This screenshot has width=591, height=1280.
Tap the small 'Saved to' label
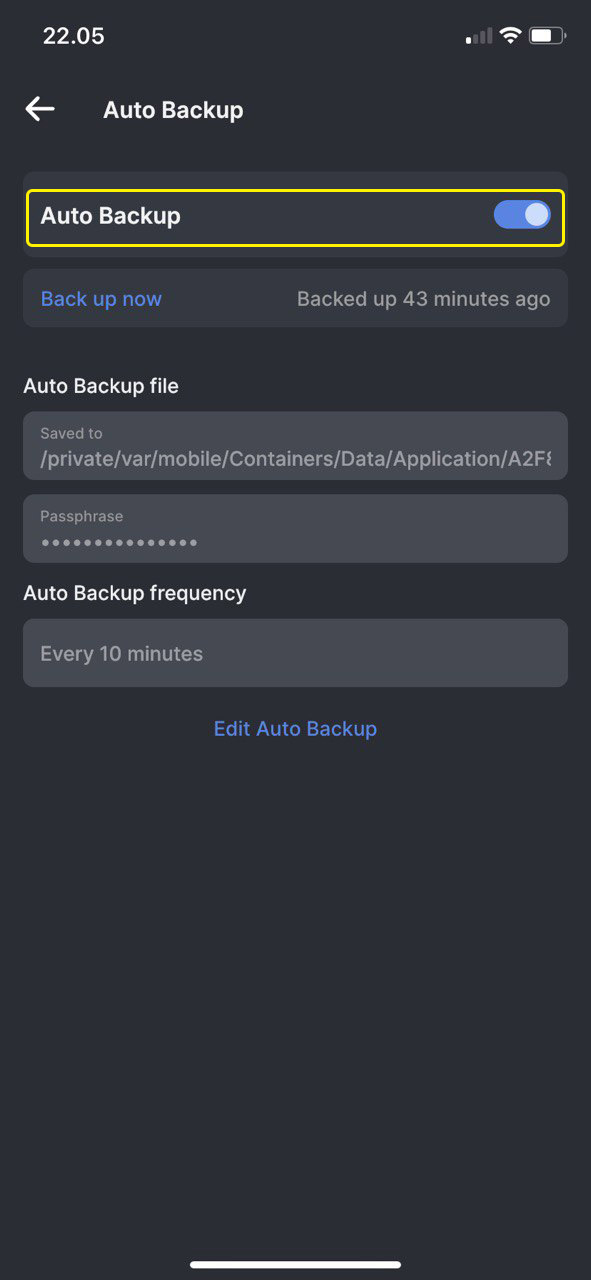click(71, 433)
